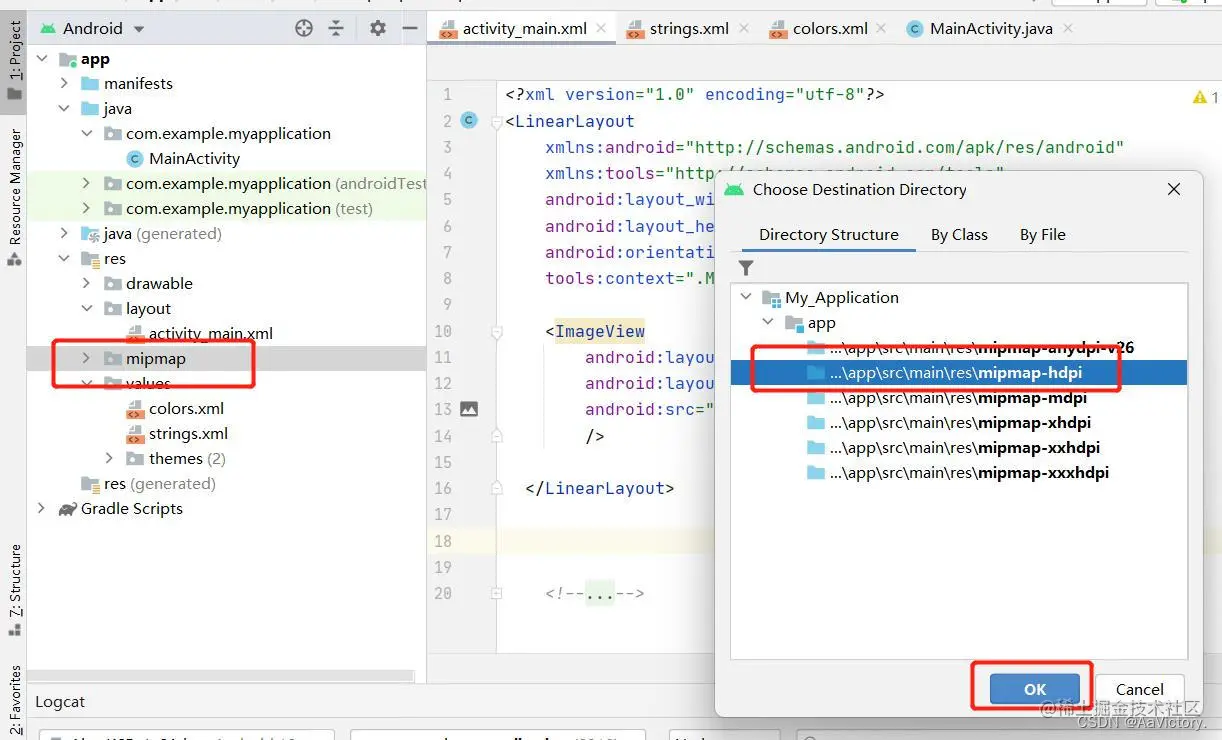Collapse the app node in dialog tree
Screen dimensions: 1222x740
tap(768, 323)
